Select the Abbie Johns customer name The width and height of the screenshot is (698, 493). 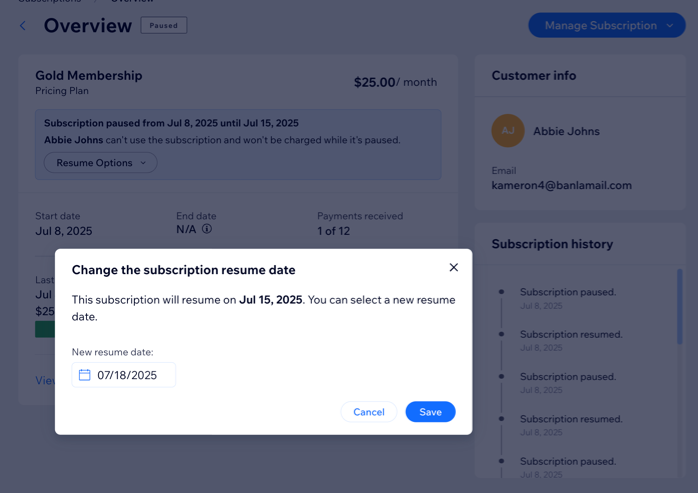click(x=566, y=131)
